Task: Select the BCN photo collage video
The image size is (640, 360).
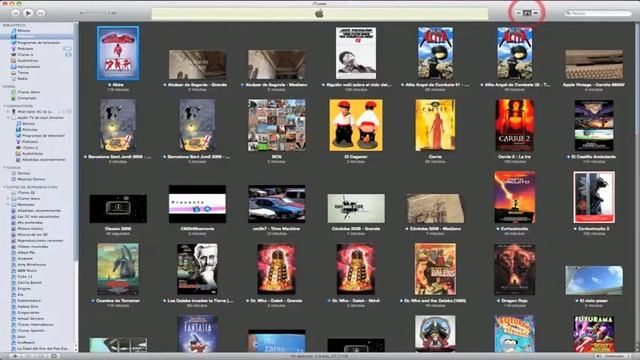Action: click(x=277, y=125)
